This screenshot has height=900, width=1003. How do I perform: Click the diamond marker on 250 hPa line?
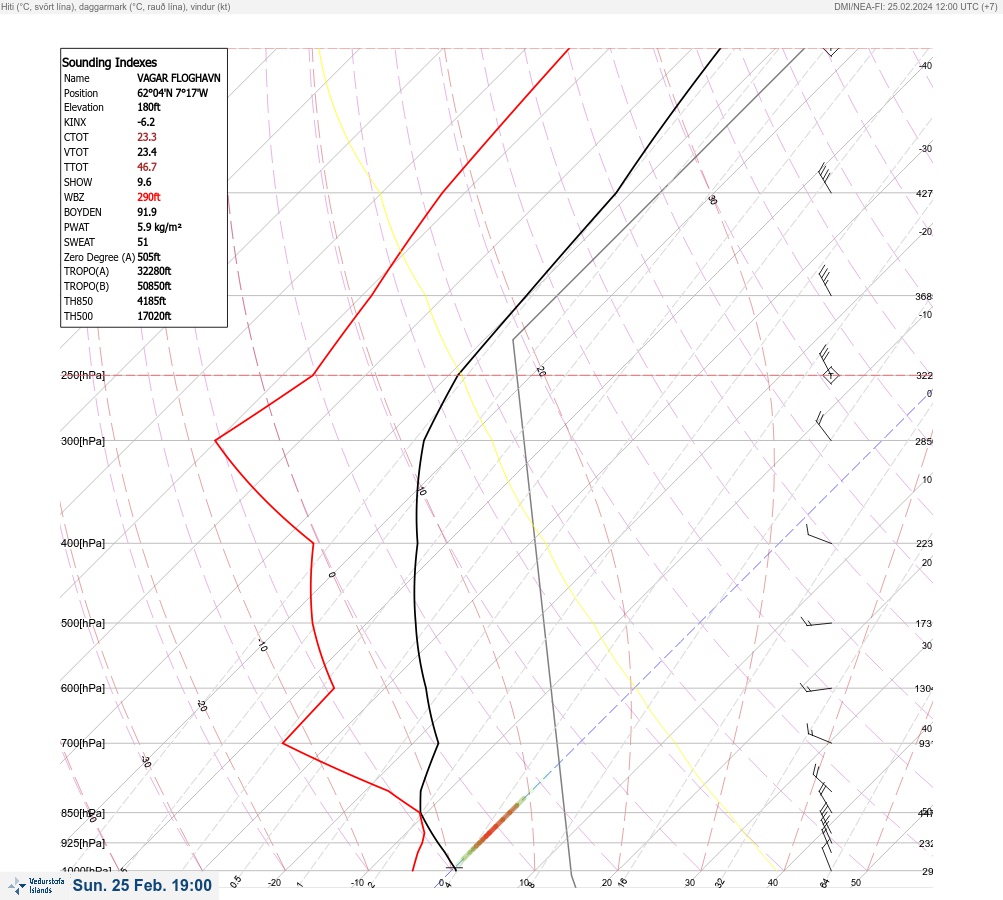(x=830, y=375)
